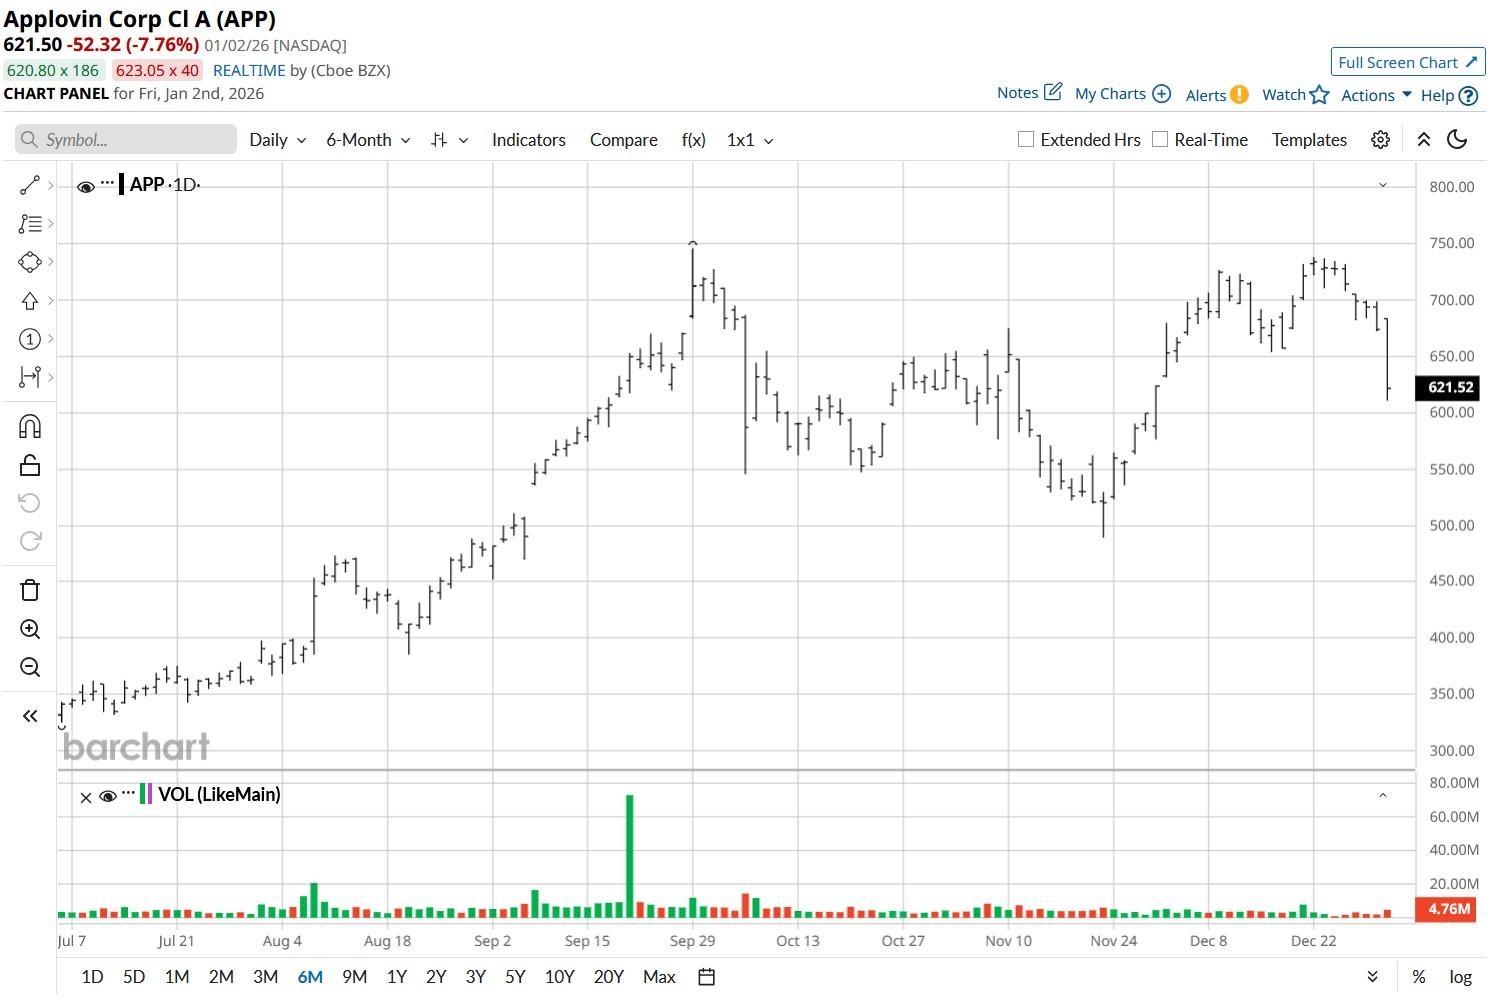Select the 6M time range
The width and height of the screenshot is (1492, 1000).
pyautogui.click(x=310, y=977)
